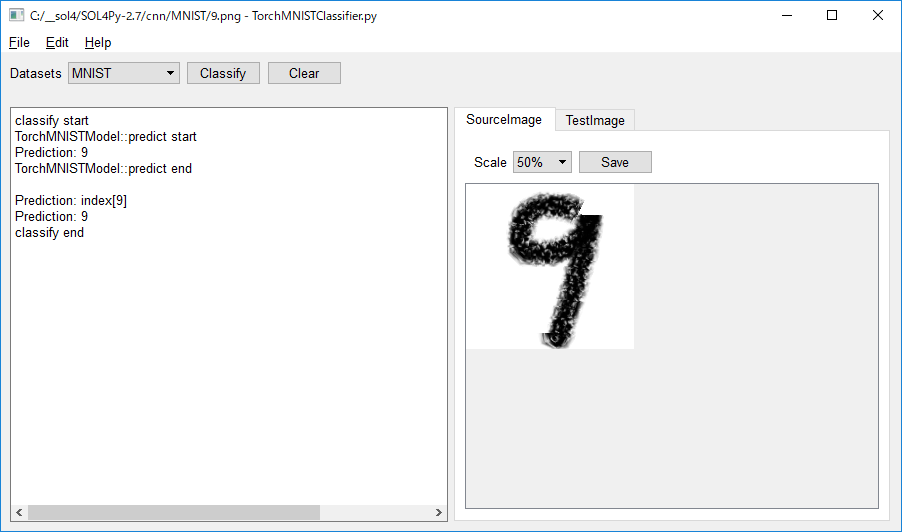
Task: Click the dropdown arrow of Datasets combo box
Action: point(170,73)
